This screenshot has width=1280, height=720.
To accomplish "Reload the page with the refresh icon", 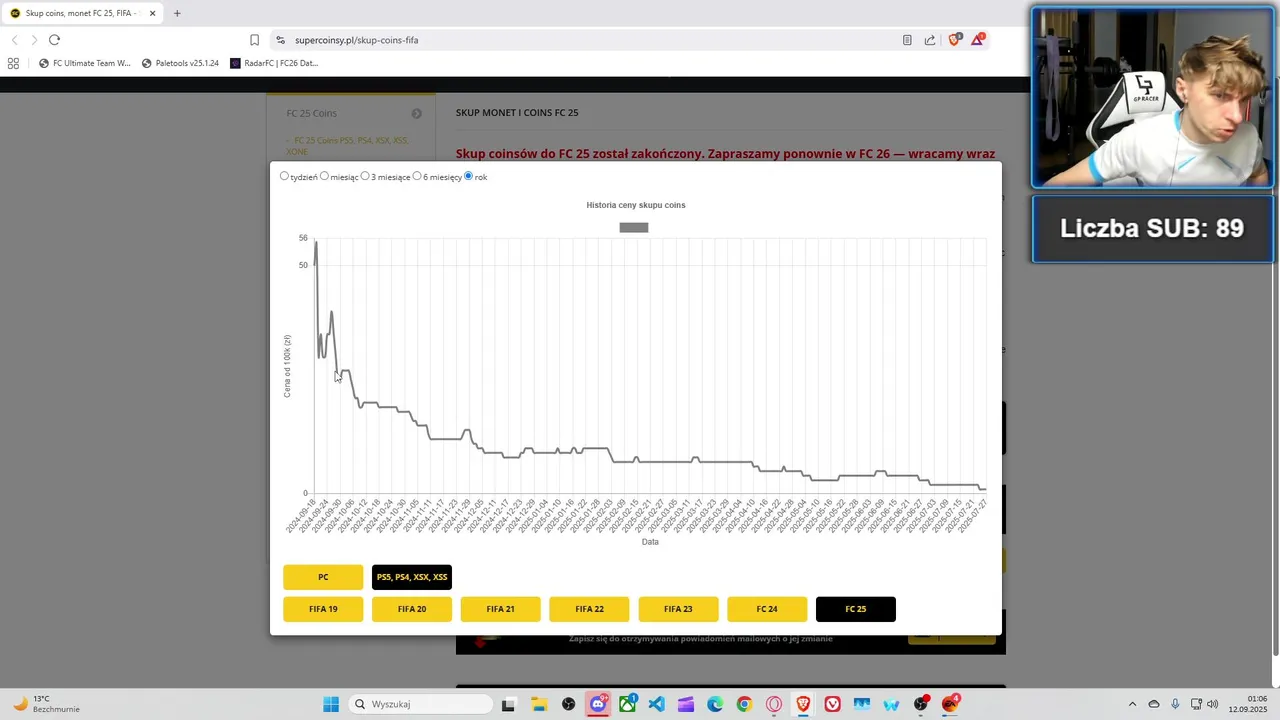I will pos(54,40).
